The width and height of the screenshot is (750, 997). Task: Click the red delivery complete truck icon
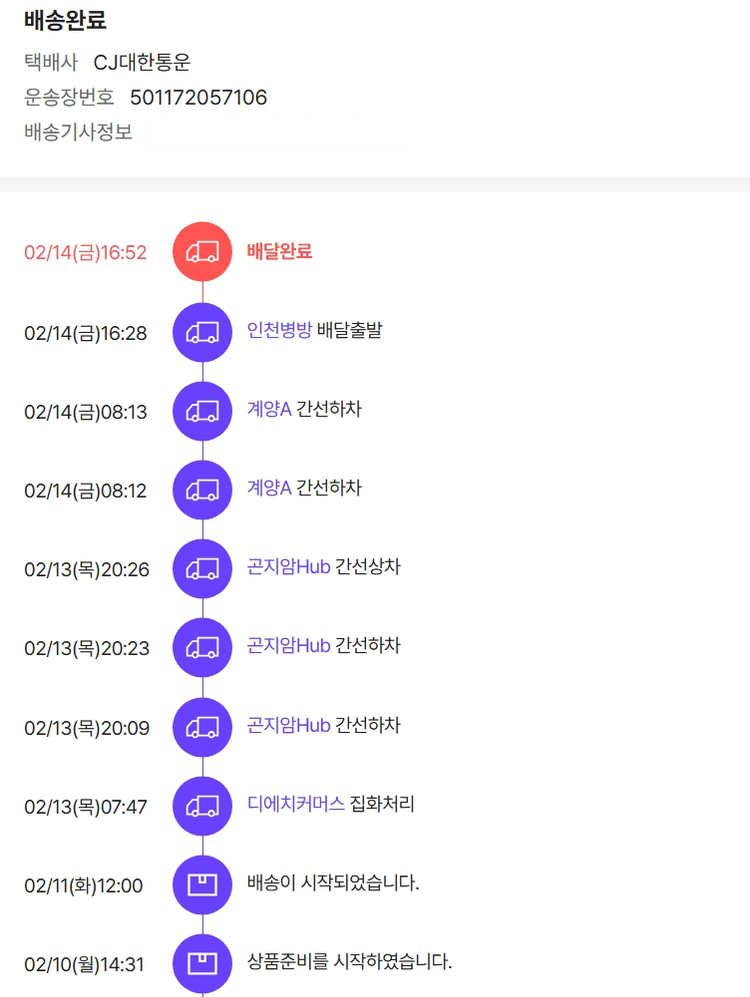(x=202, y=252)
